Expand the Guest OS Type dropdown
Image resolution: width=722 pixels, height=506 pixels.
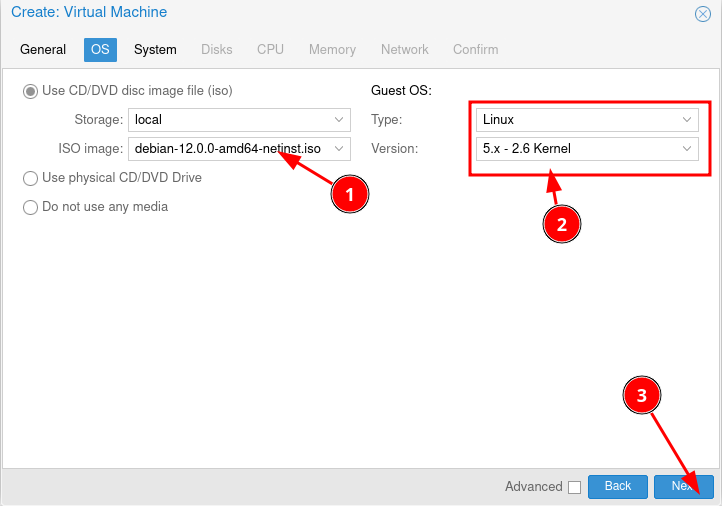[687, 120]
